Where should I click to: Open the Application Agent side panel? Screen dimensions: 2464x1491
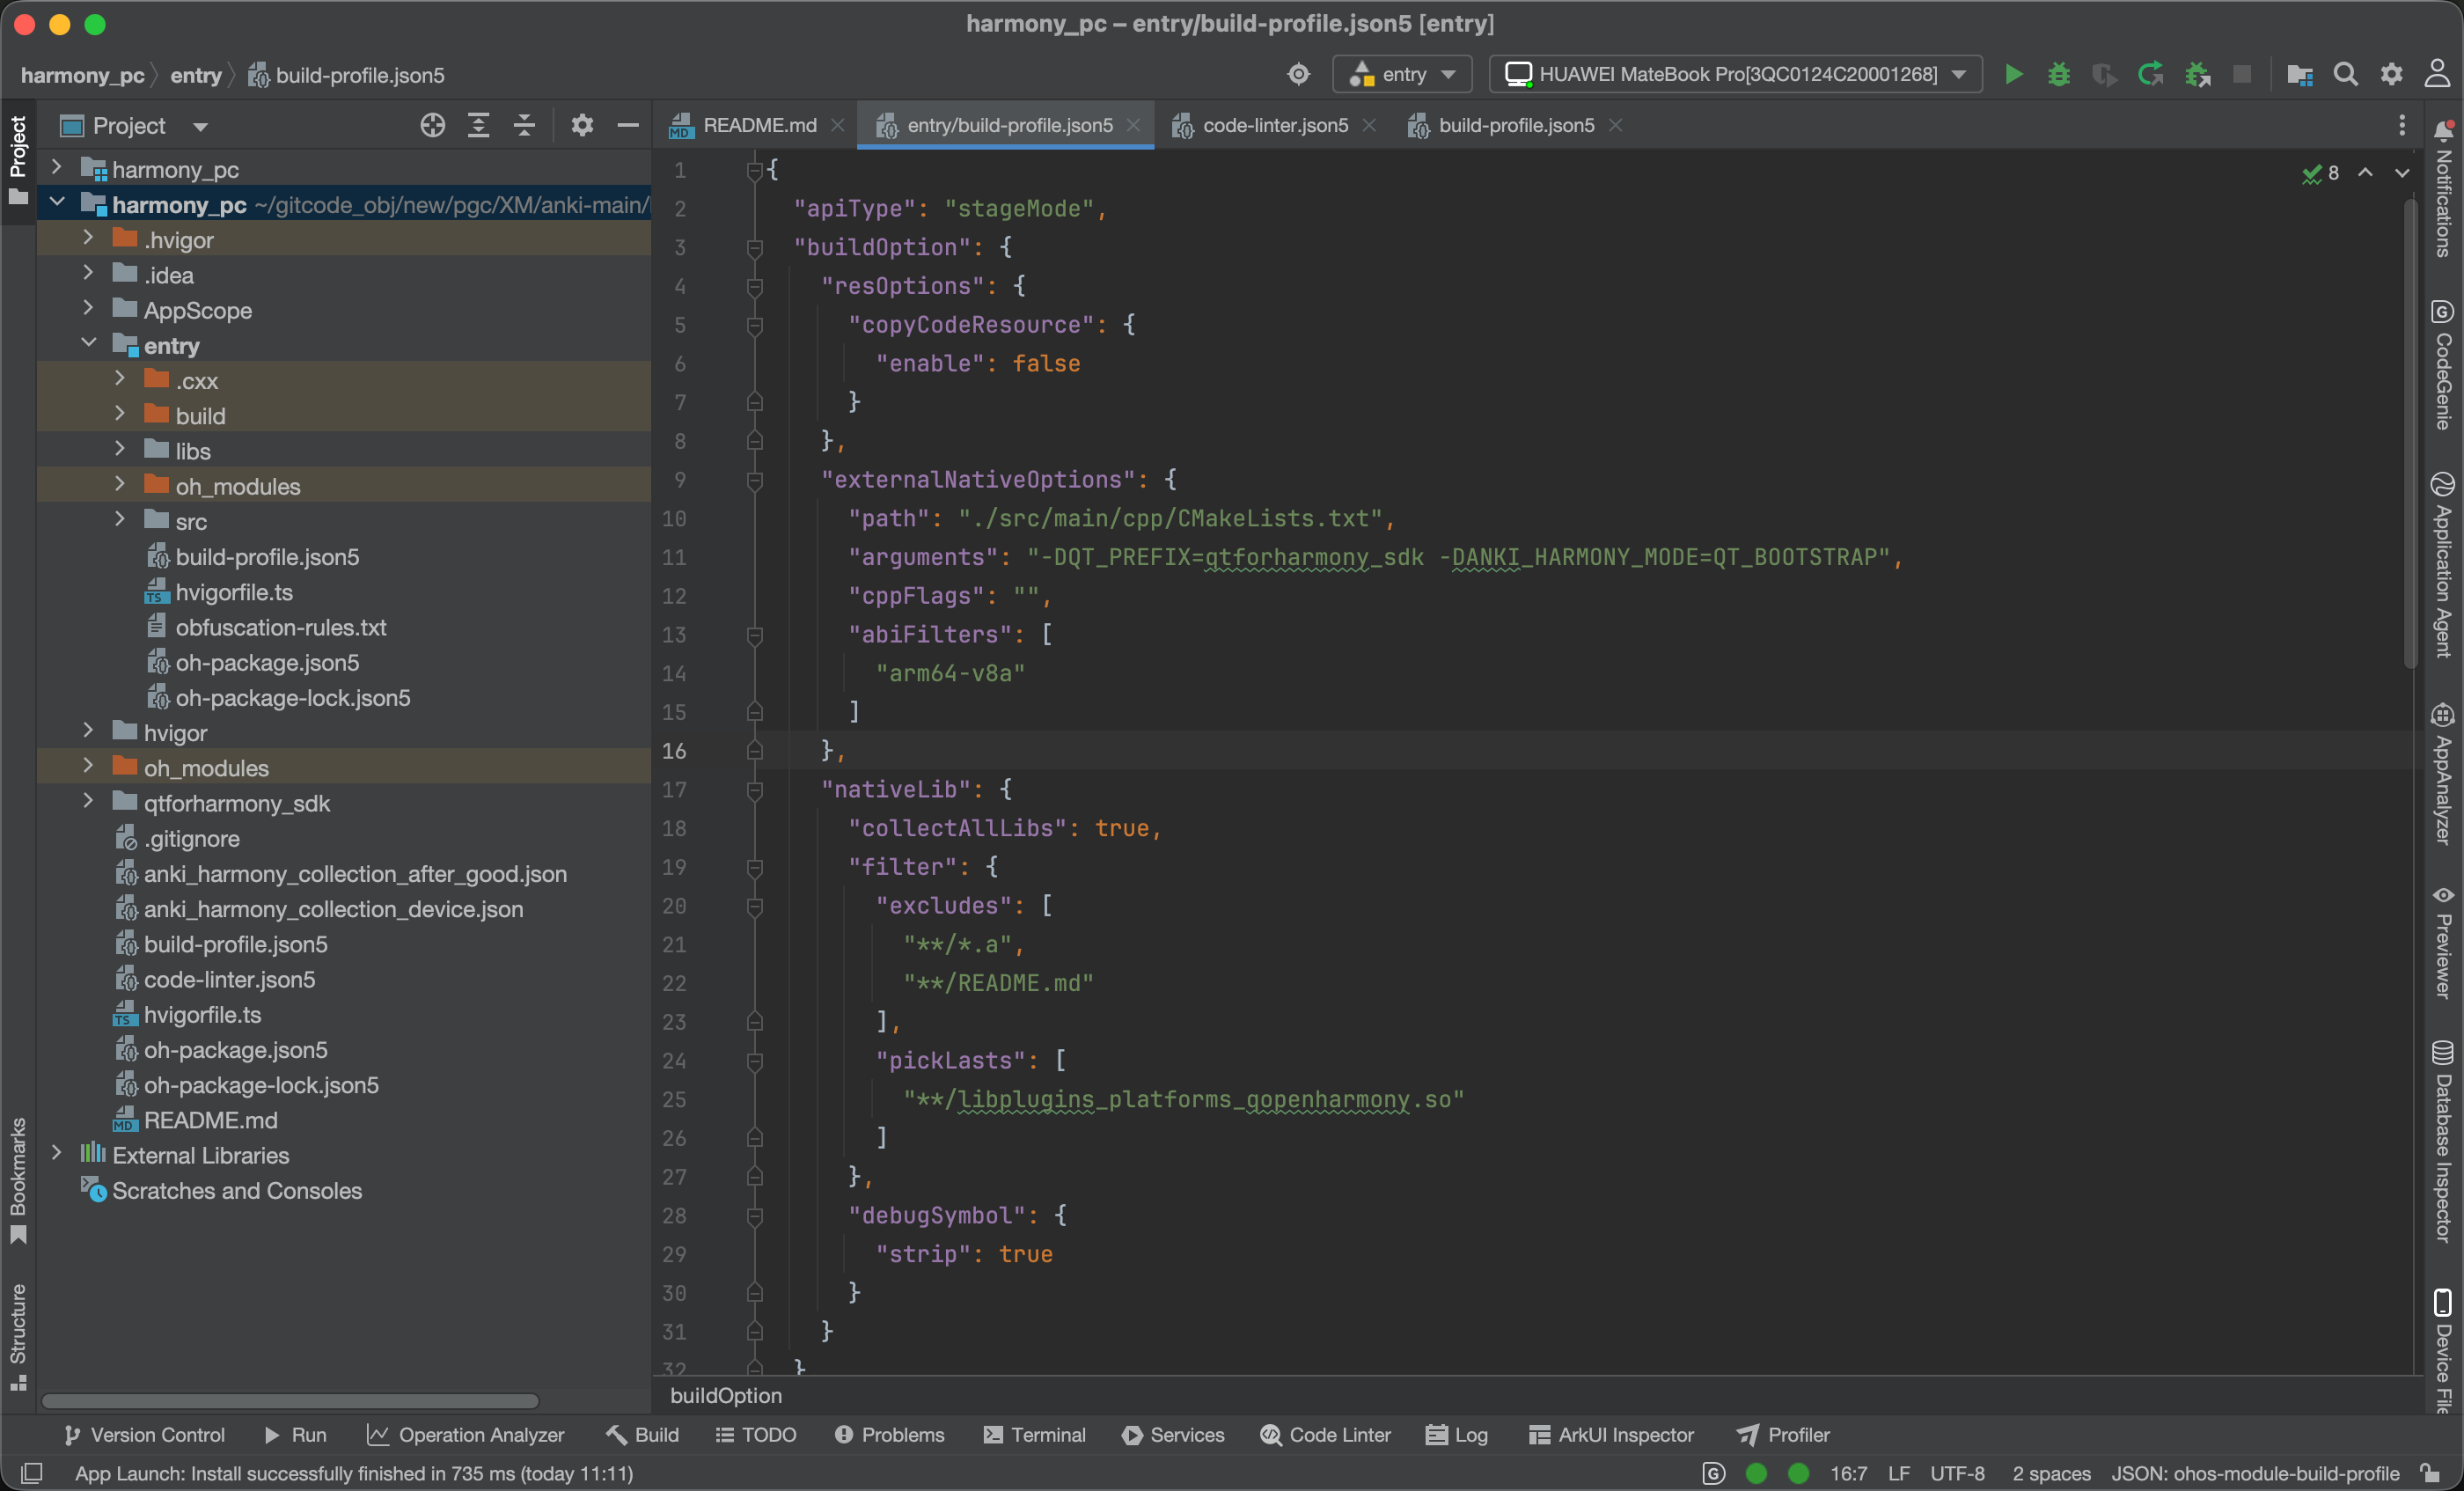coord(2443,564)
